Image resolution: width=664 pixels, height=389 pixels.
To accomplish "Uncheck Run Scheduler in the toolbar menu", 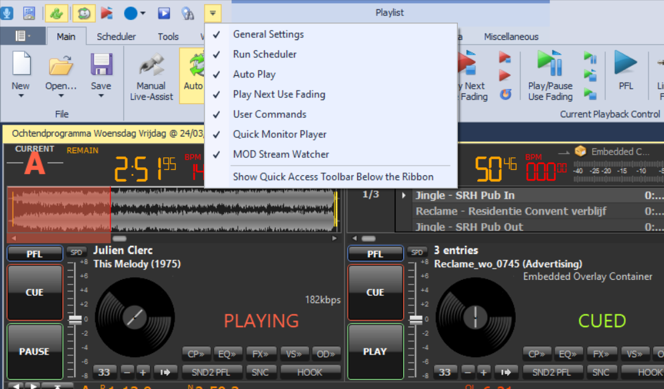I will pos(331,54).
